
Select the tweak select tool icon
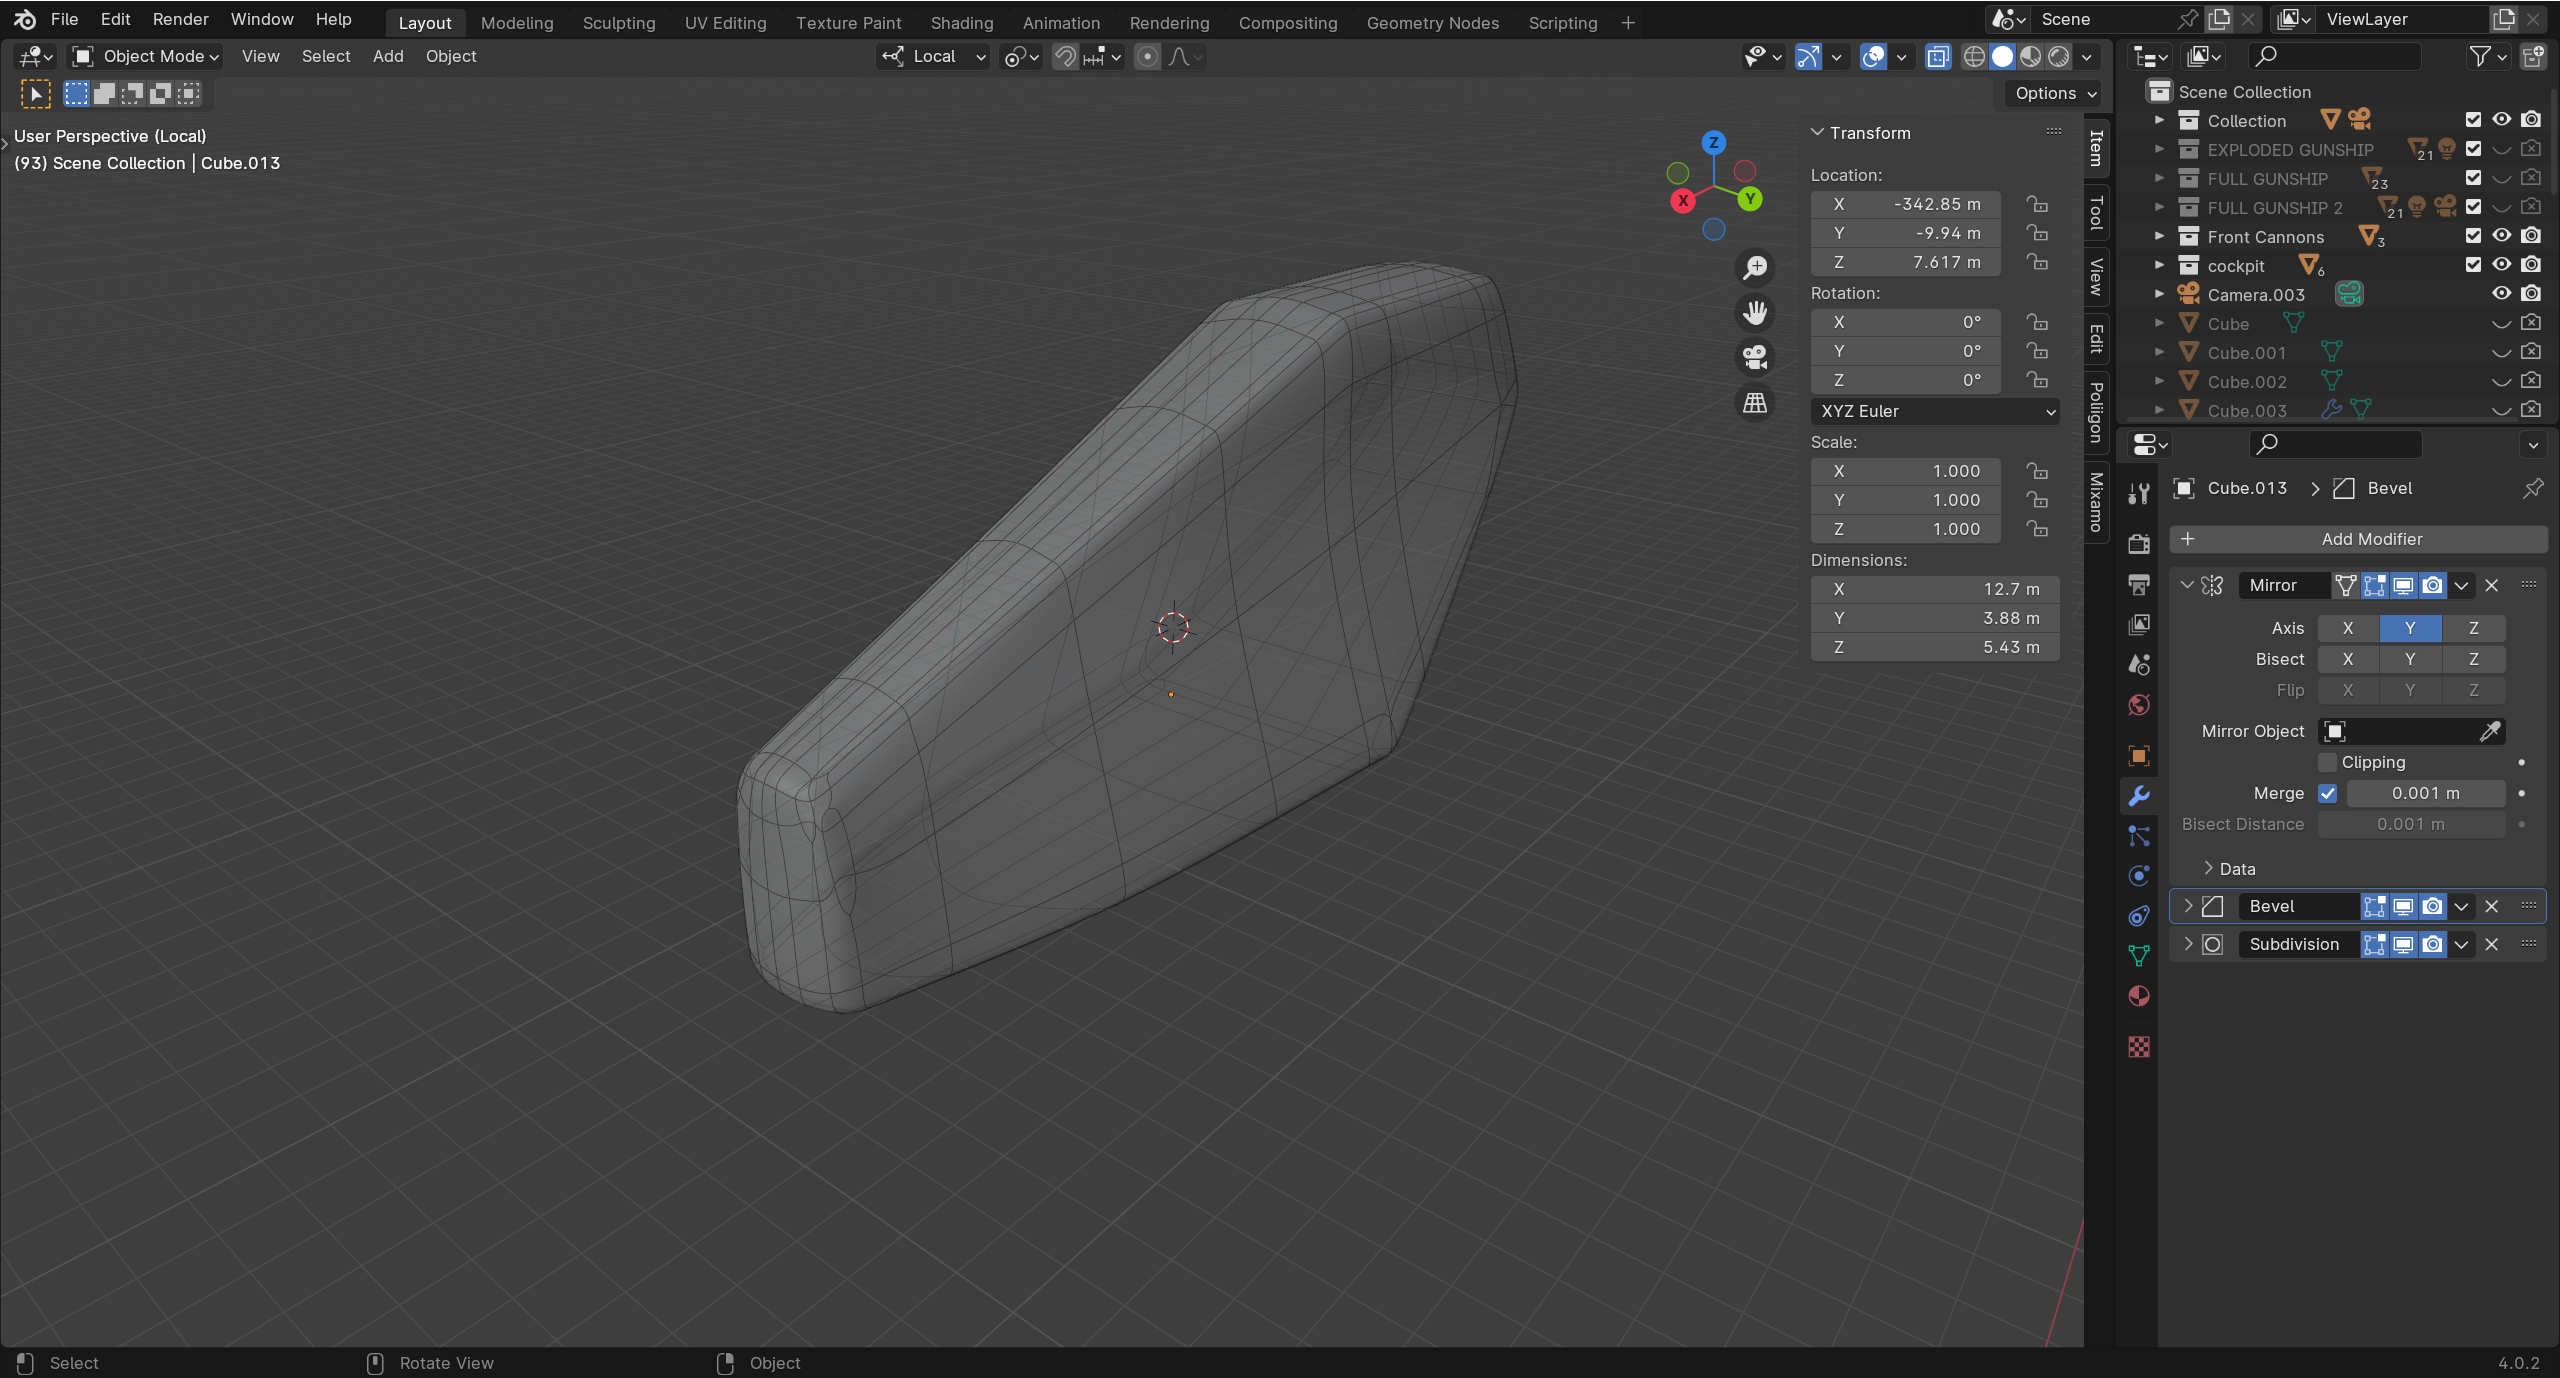coord(36,94)
